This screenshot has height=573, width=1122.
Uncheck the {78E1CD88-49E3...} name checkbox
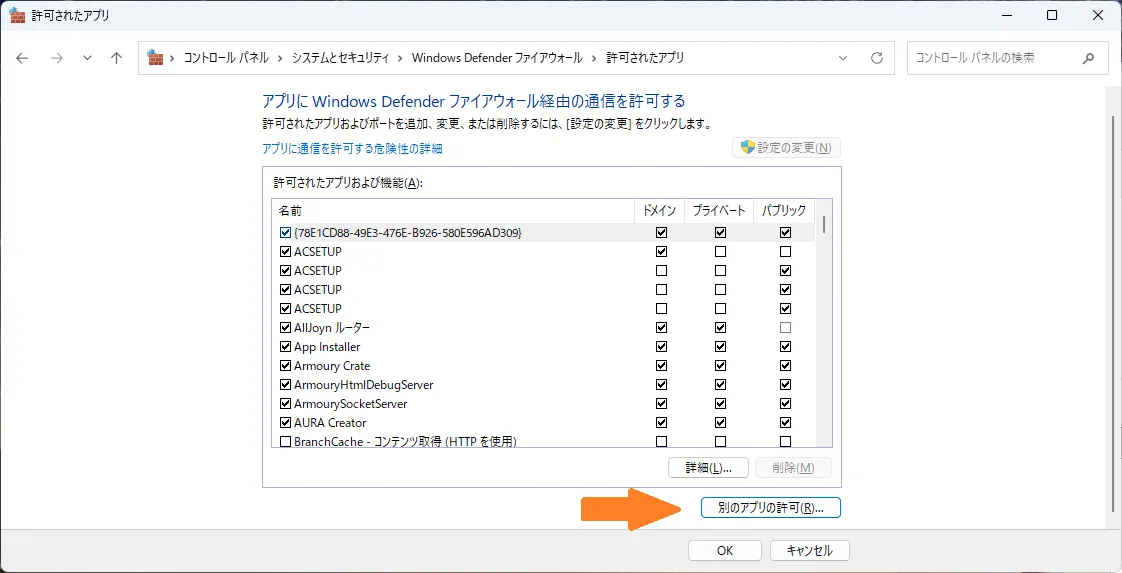point(286,232)
